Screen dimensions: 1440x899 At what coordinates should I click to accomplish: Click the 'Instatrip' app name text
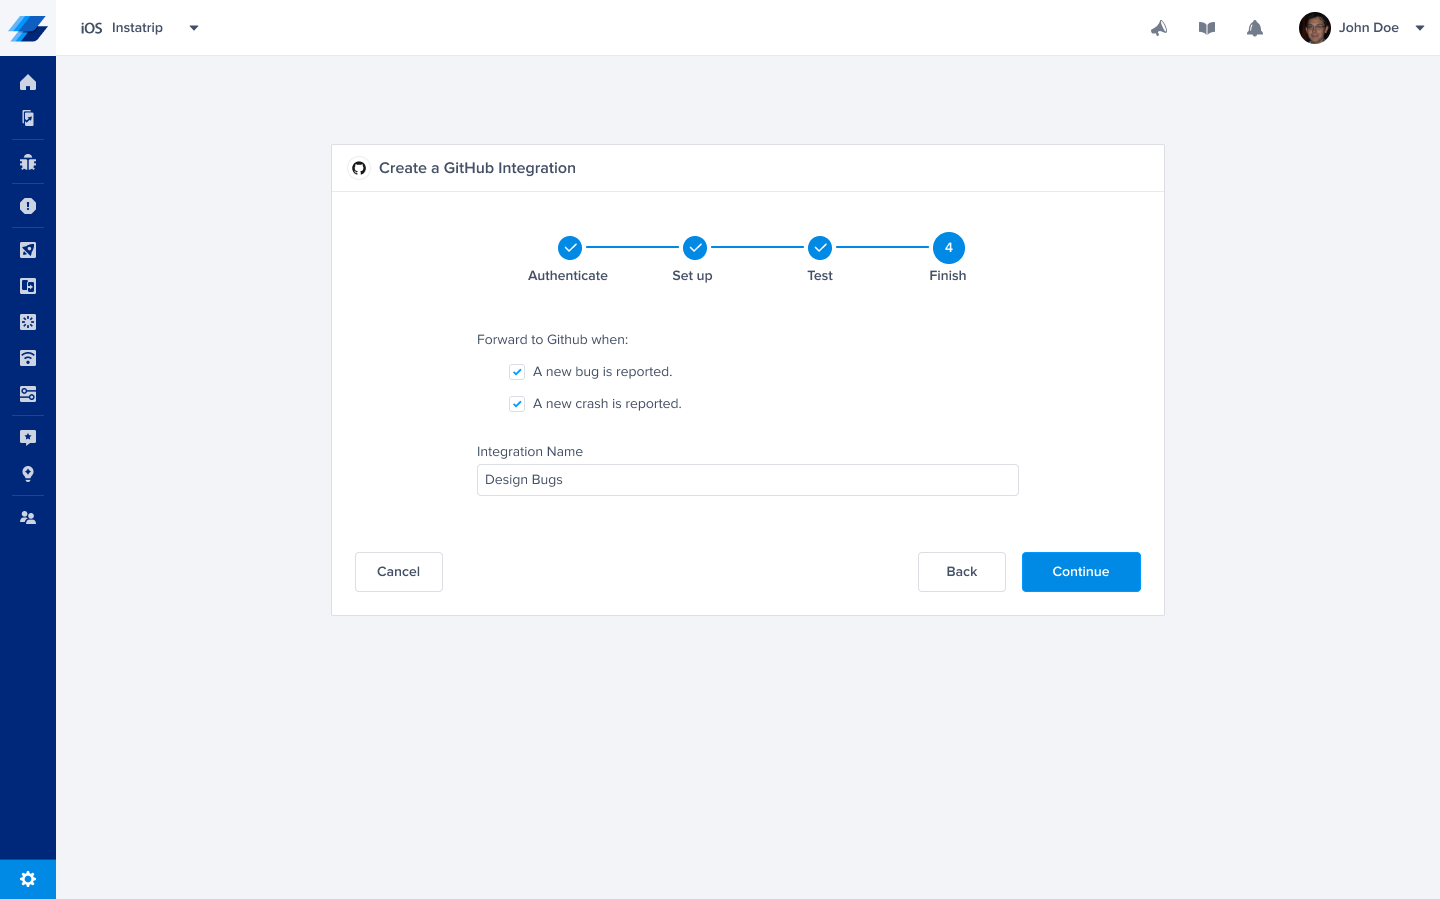[x=137, y=28]
